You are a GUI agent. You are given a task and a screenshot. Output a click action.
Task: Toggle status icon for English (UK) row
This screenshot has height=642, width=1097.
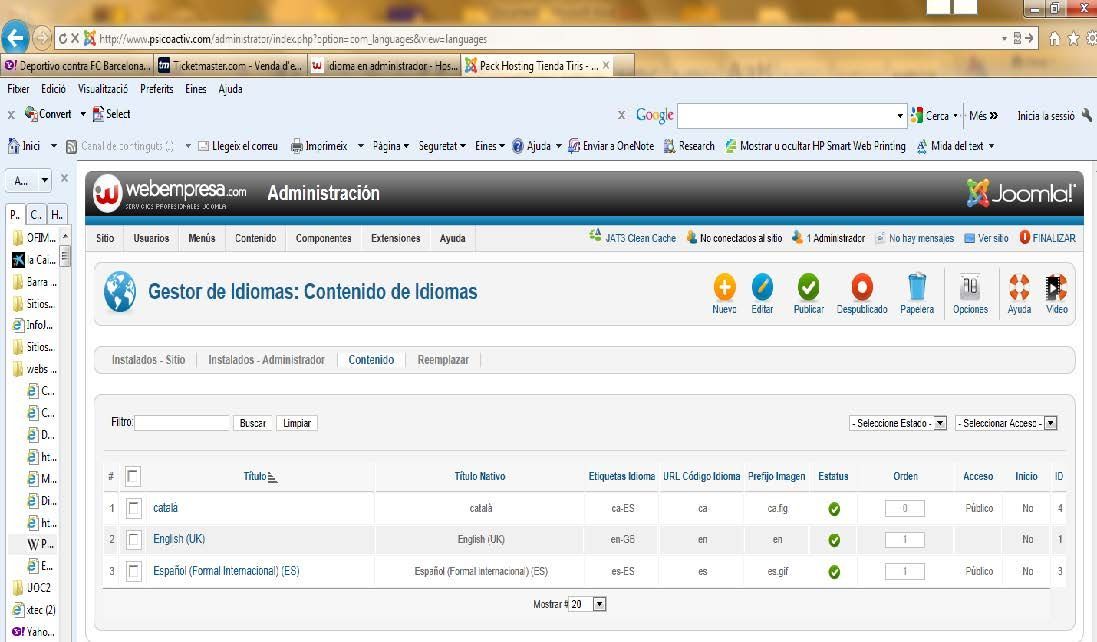[x=834, y=540]
